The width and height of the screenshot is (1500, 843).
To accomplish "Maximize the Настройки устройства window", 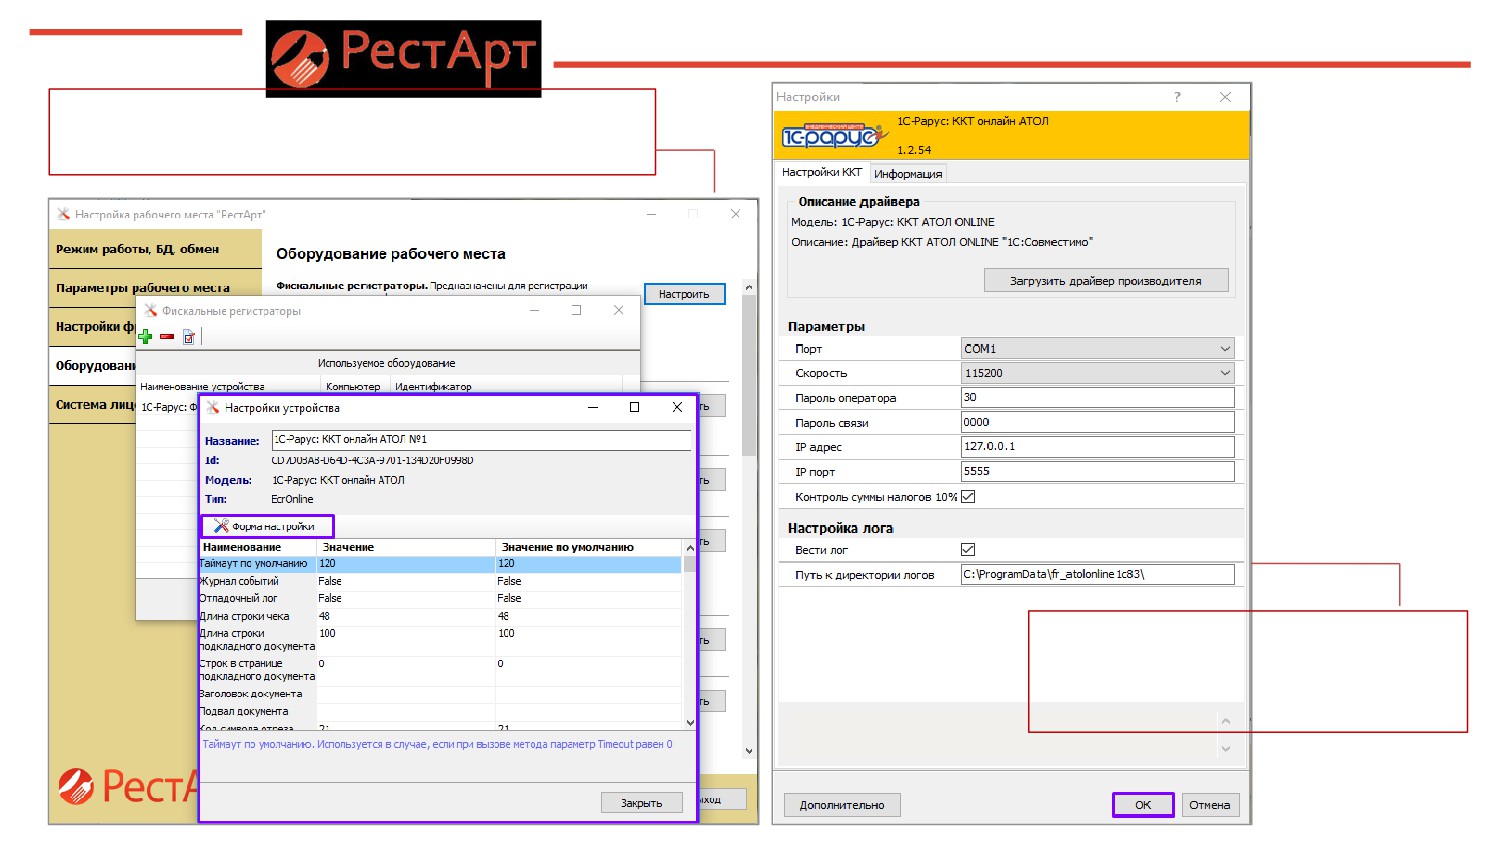I will (x=634, y=407).
